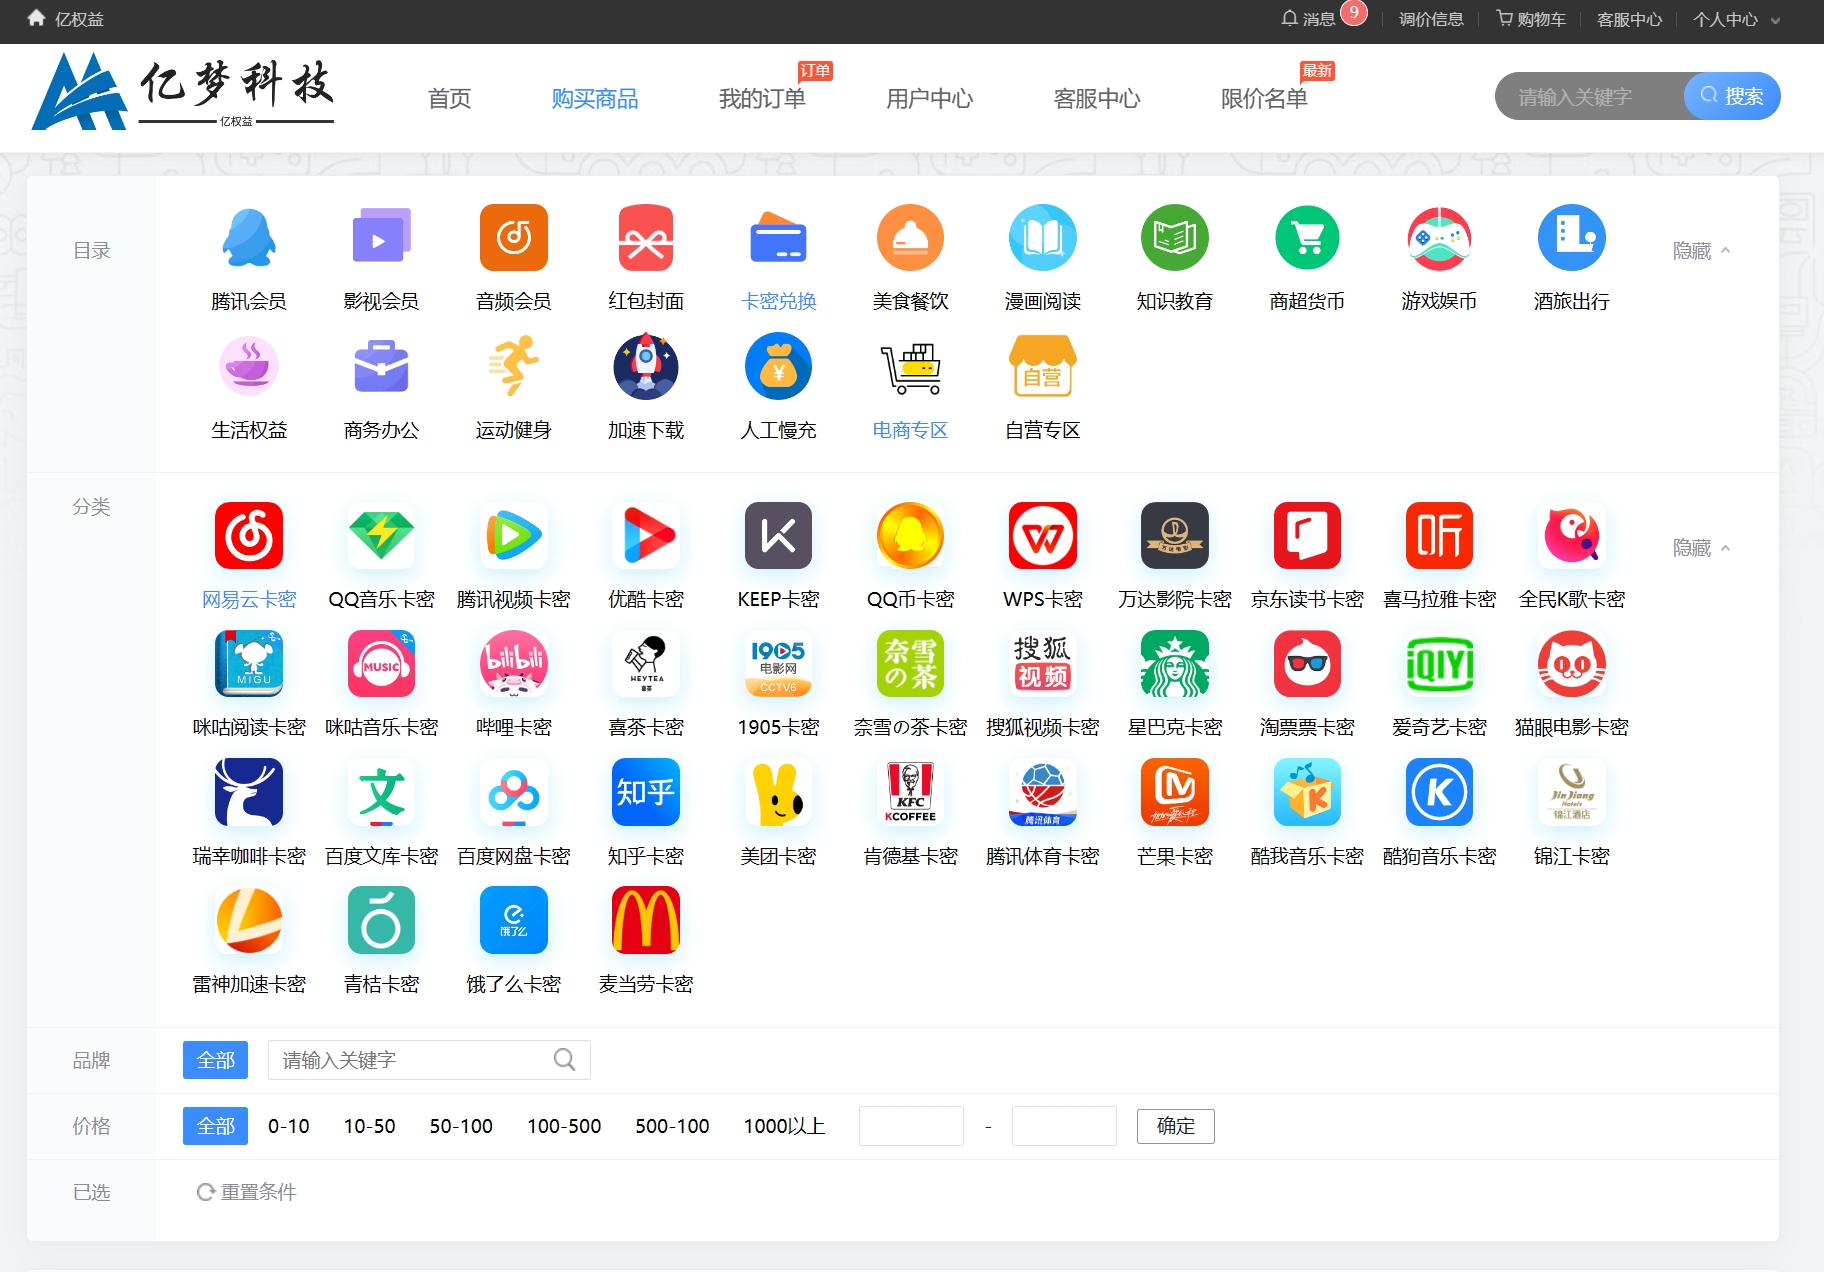This screenshot has height=1272, width=1824.
Task: Switch to the 购买商品 tab
Action: [x=595, y=98]
